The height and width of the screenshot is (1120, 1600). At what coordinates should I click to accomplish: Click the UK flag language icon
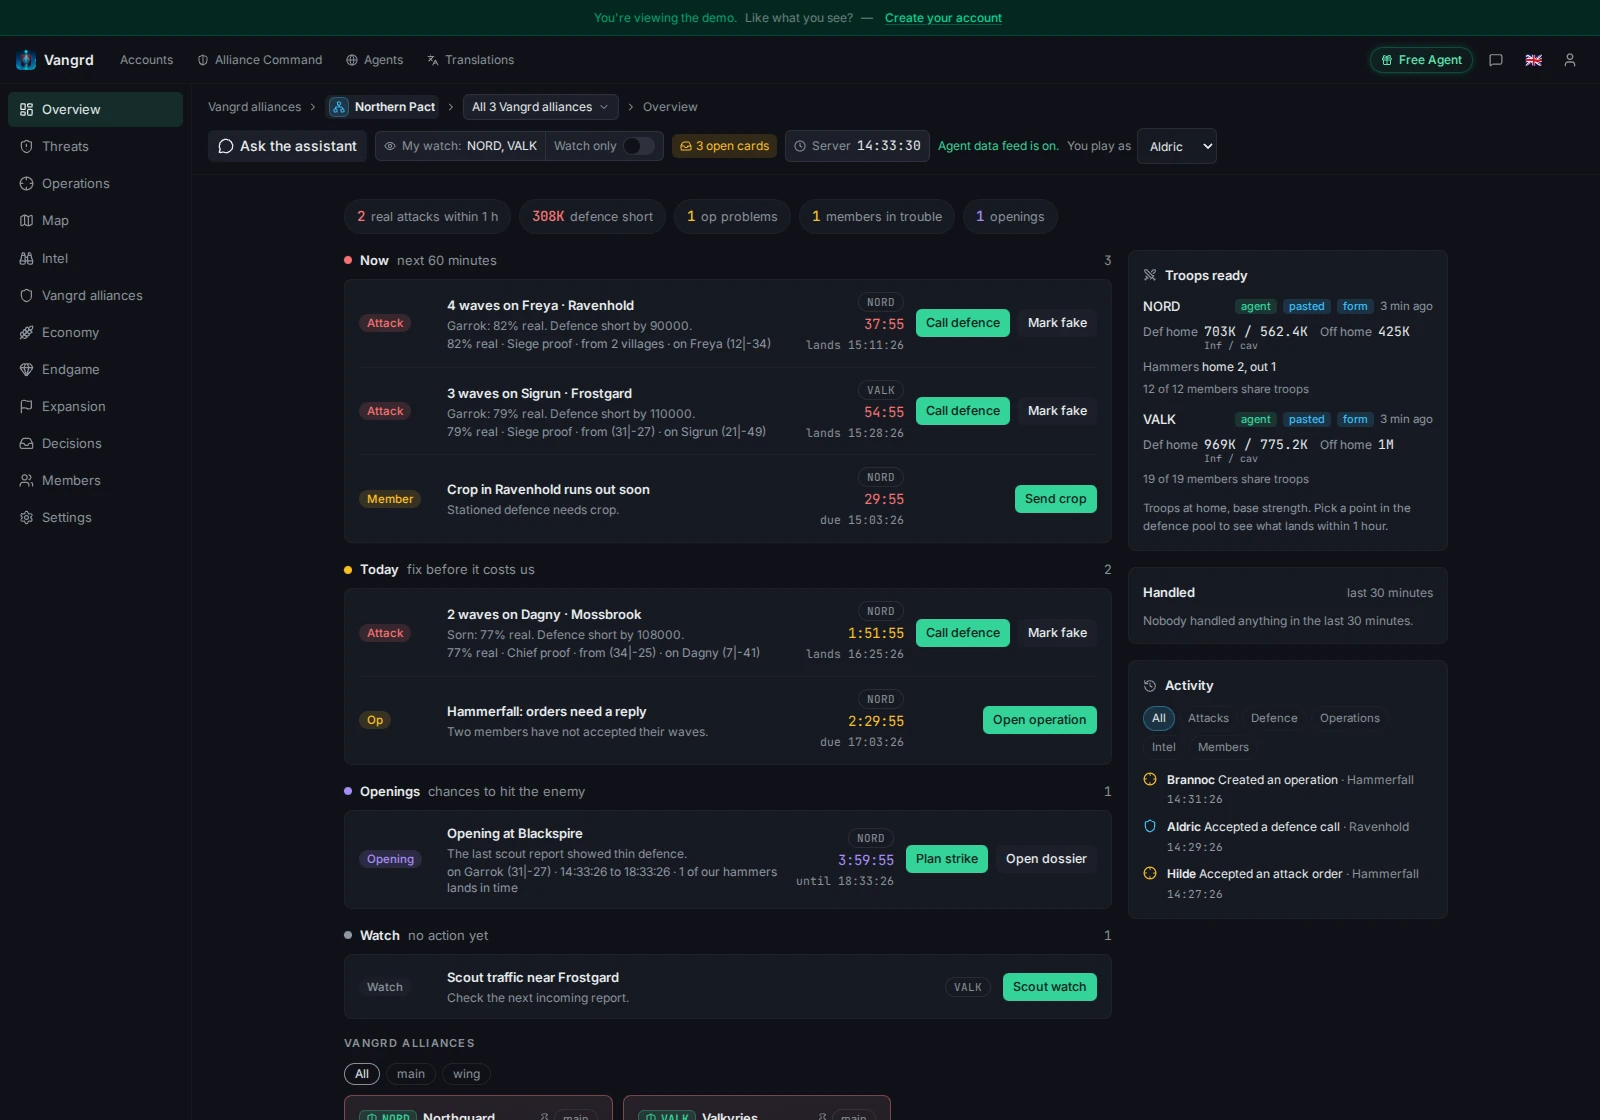click(1533, 60)
